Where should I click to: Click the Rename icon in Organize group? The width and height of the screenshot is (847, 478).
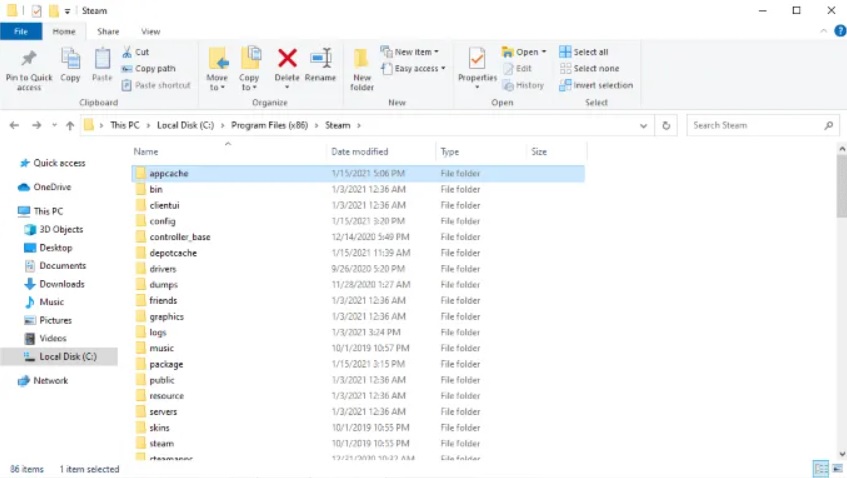tap(320, 60)
